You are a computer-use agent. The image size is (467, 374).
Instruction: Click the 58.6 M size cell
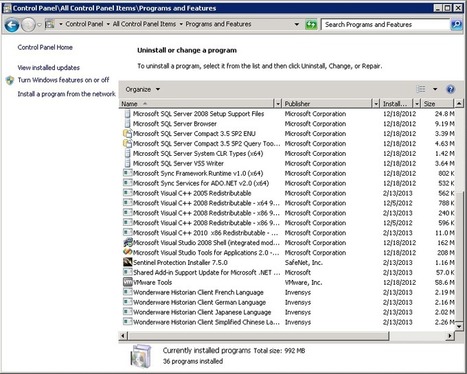click(444, 282)
